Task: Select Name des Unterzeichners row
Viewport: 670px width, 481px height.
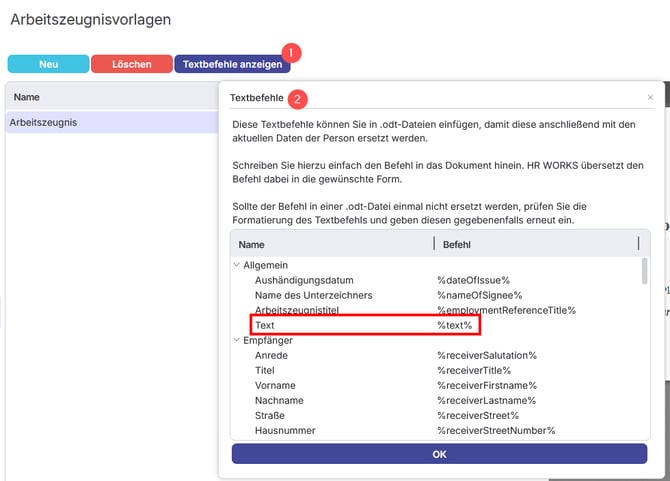Action: (313, 295)
